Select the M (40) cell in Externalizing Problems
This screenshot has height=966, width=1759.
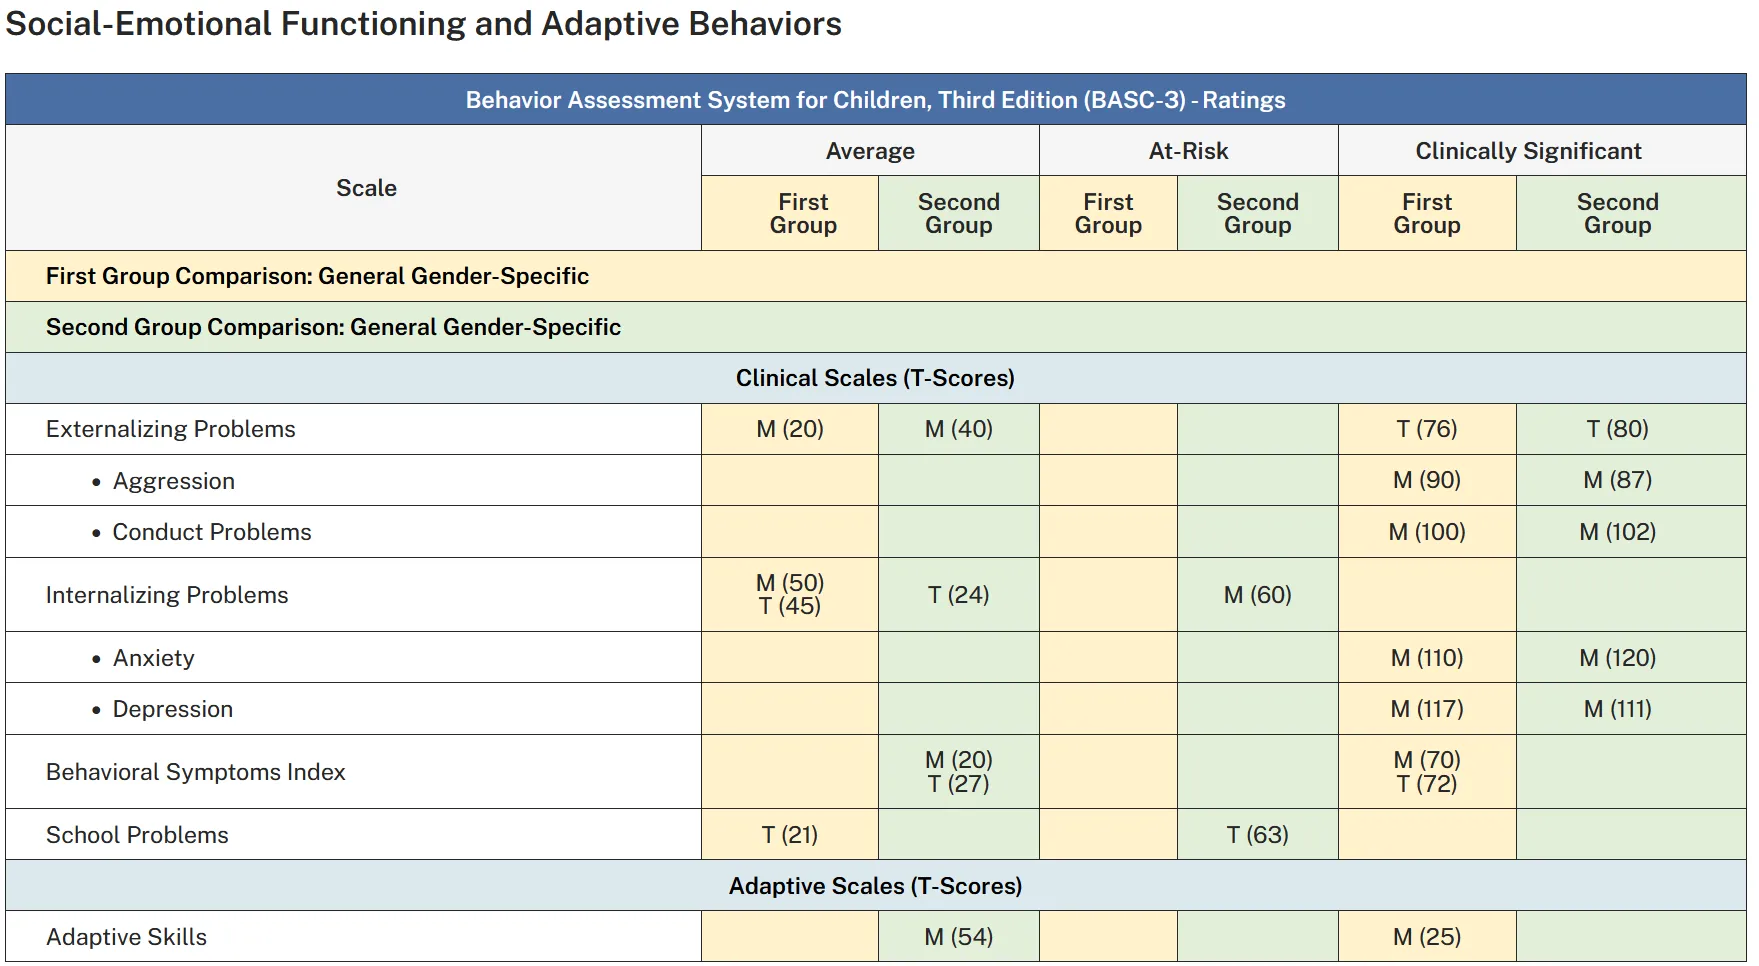959,429
